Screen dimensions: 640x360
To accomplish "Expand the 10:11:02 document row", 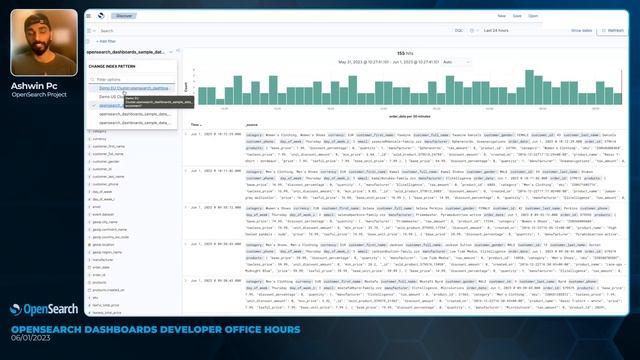I will pos(186,171).
